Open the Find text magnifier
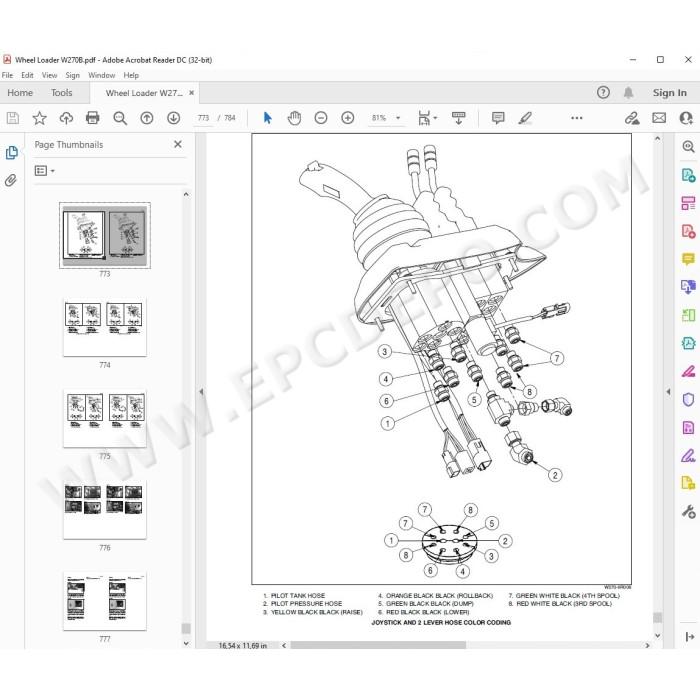Viewport: 700px width, 700px height. [120, 118]
